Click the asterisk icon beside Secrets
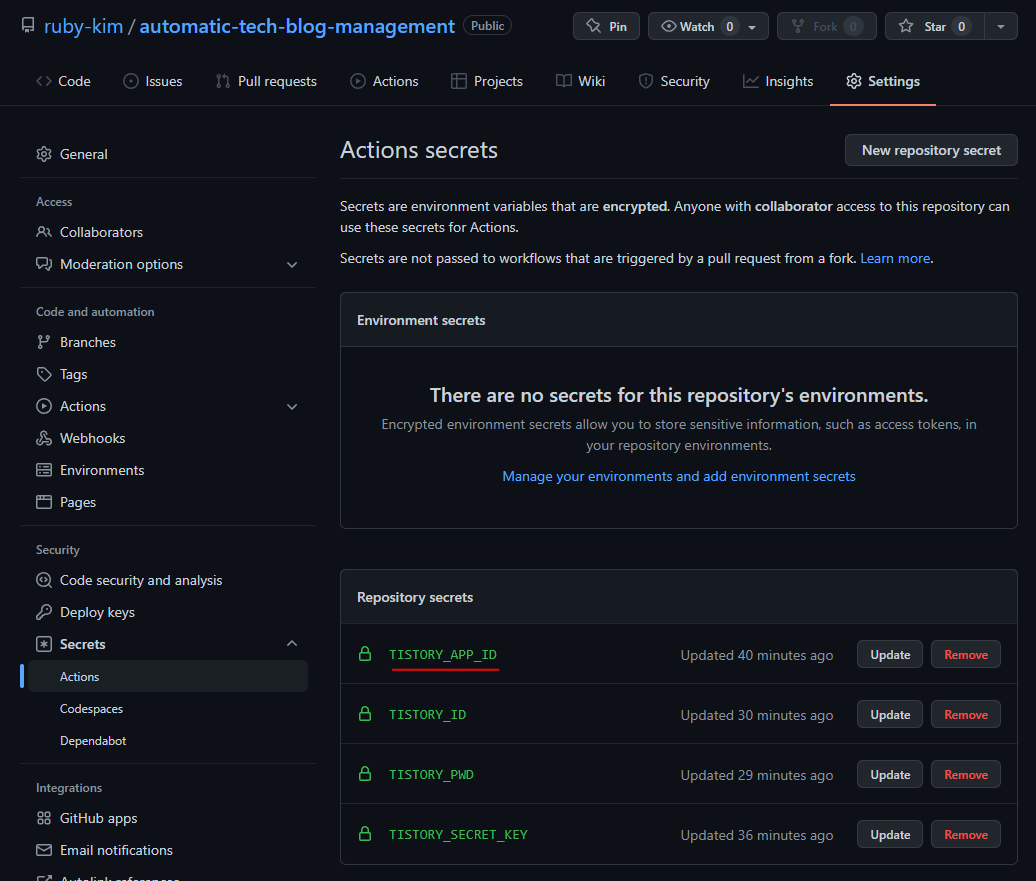The height and width of the screenshot is (881, 1036). (44, 644)
